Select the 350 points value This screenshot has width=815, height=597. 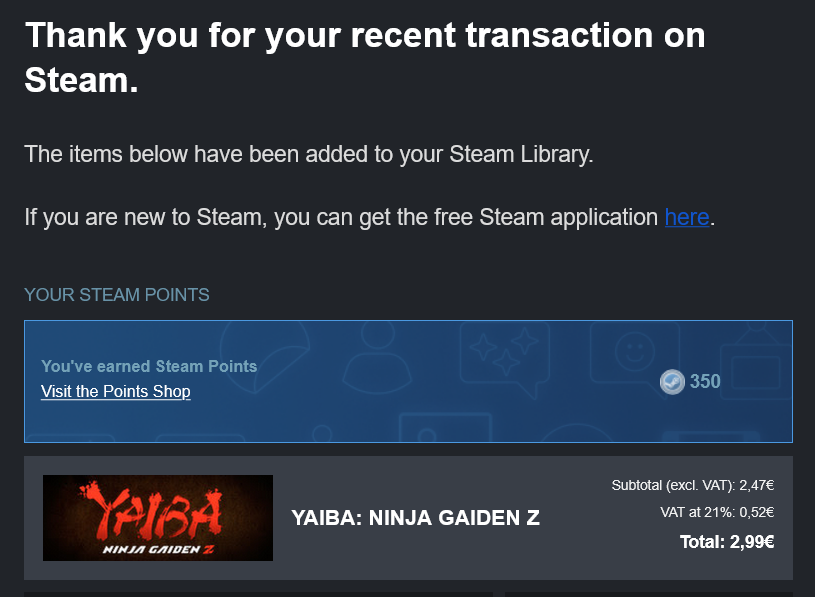[705, 381]
